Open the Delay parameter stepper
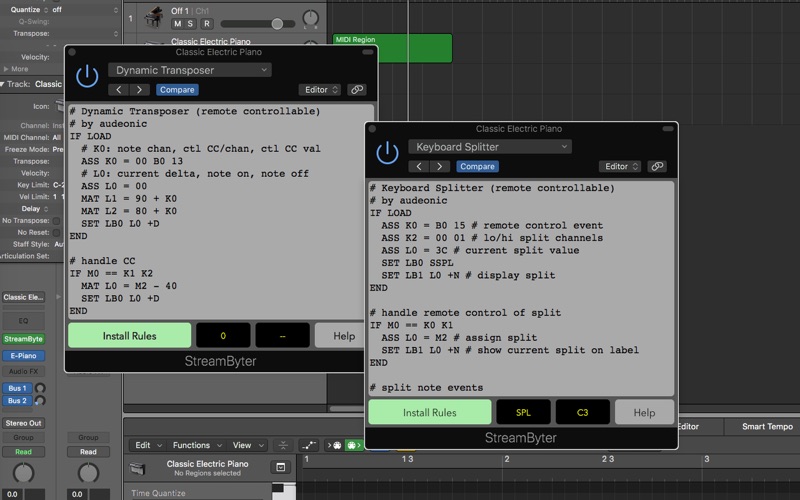Image resolution: width=800 pixels, height=500 pixels. tap(46, 209)
